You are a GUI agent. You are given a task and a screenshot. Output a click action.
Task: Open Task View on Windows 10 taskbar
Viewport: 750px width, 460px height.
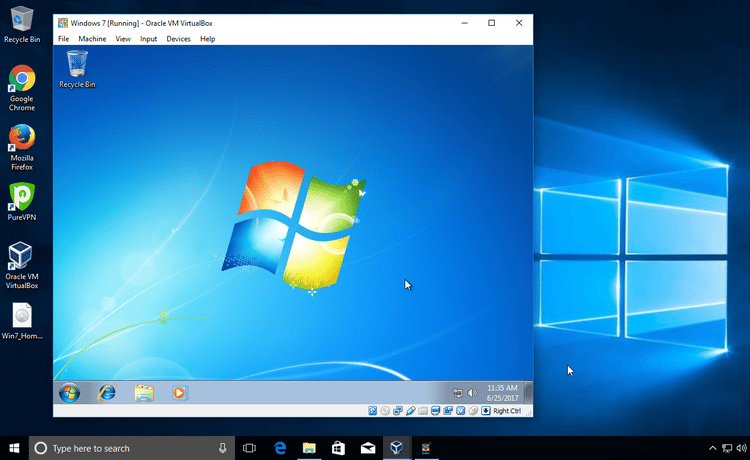(x=249, y=448)
